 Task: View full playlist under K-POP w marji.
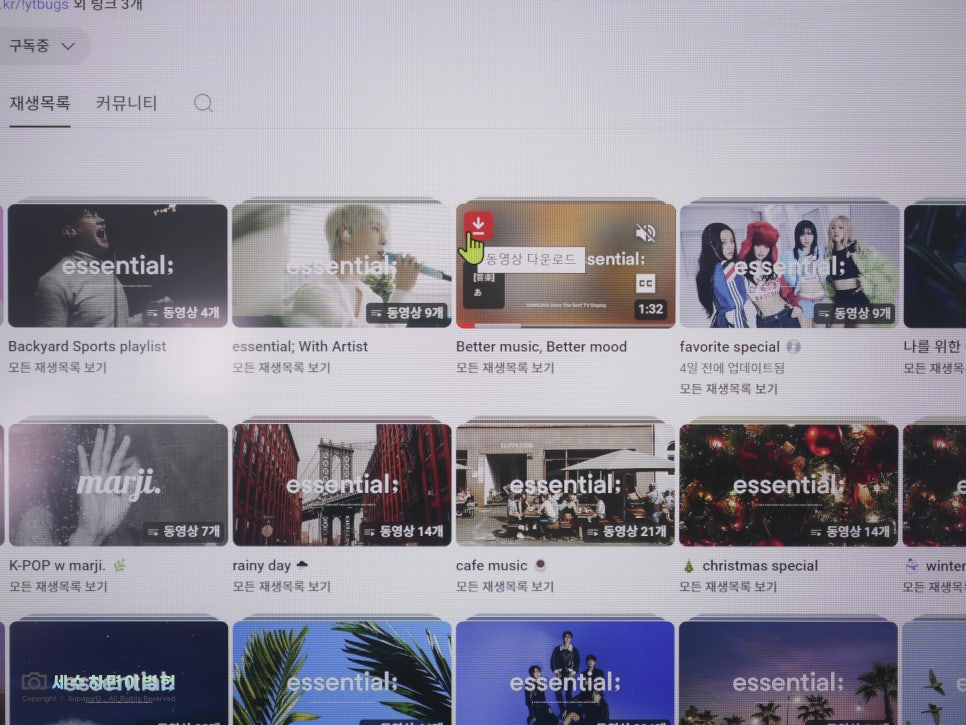[58, 586]
